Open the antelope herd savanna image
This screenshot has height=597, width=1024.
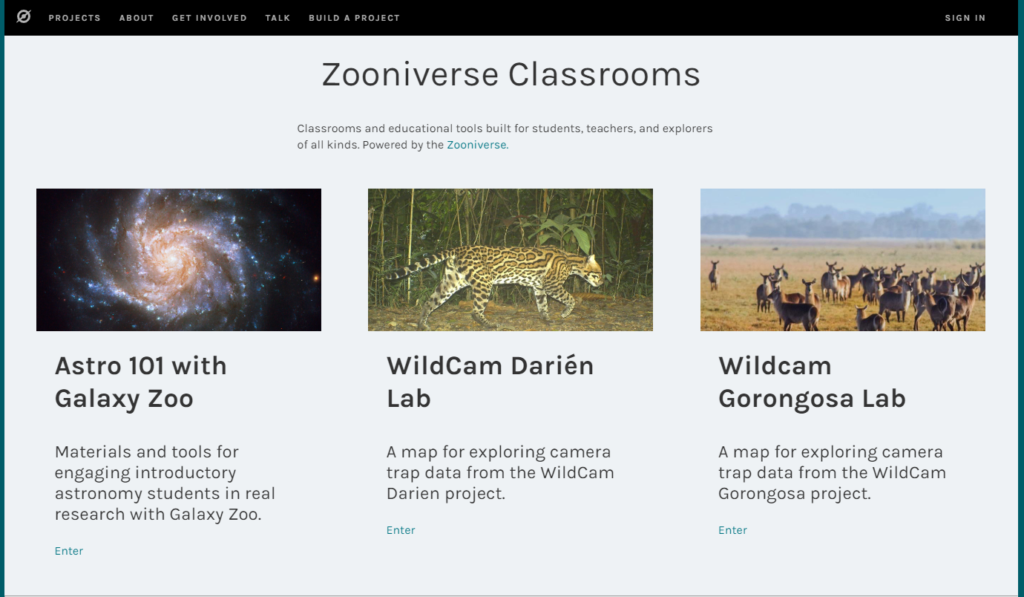click(x=842, y=259)
